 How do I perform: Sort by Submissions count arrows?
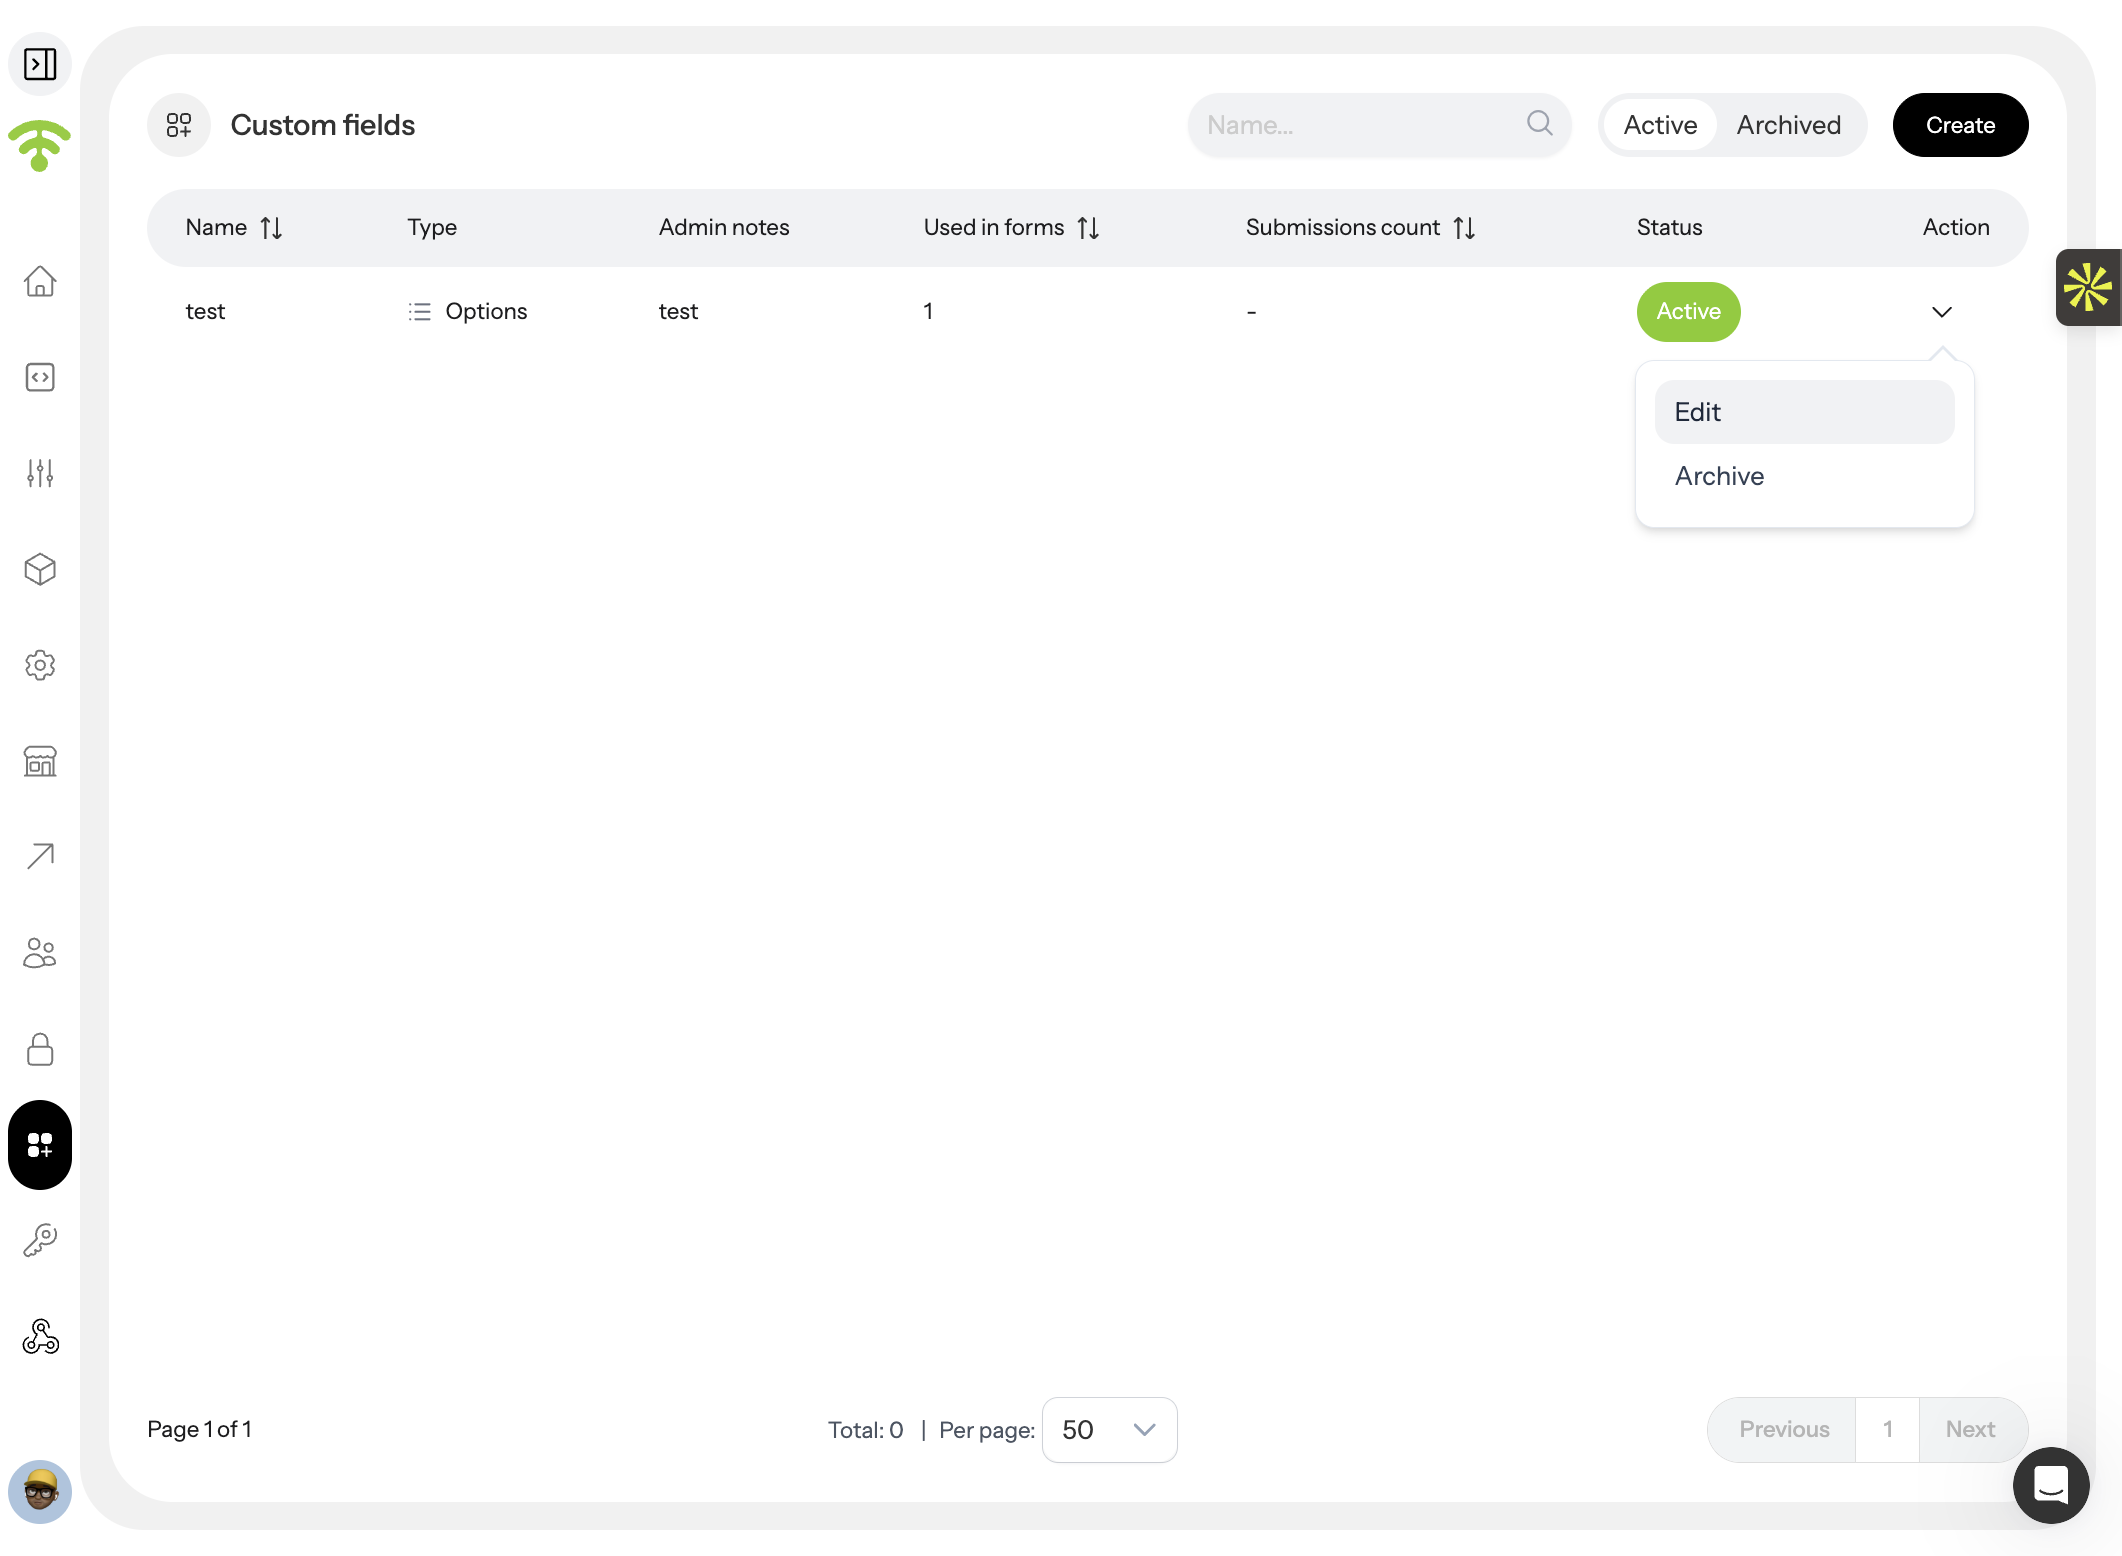coord(1465,228)
